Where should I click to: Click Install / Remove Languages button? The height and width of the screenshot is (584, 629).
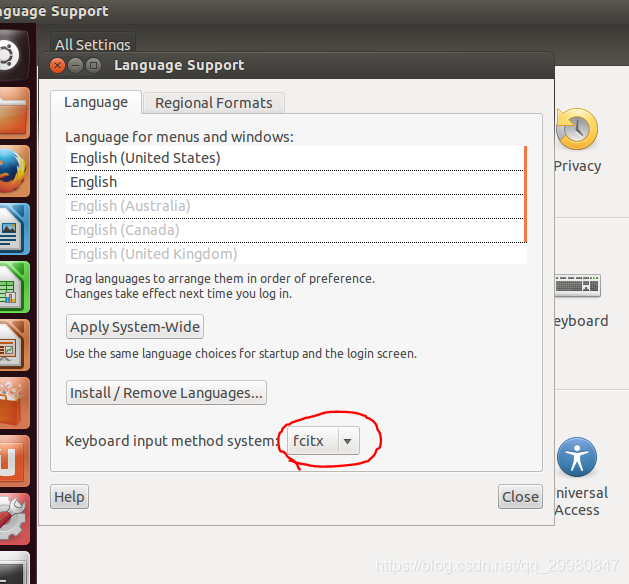click(x=166, y=393)
